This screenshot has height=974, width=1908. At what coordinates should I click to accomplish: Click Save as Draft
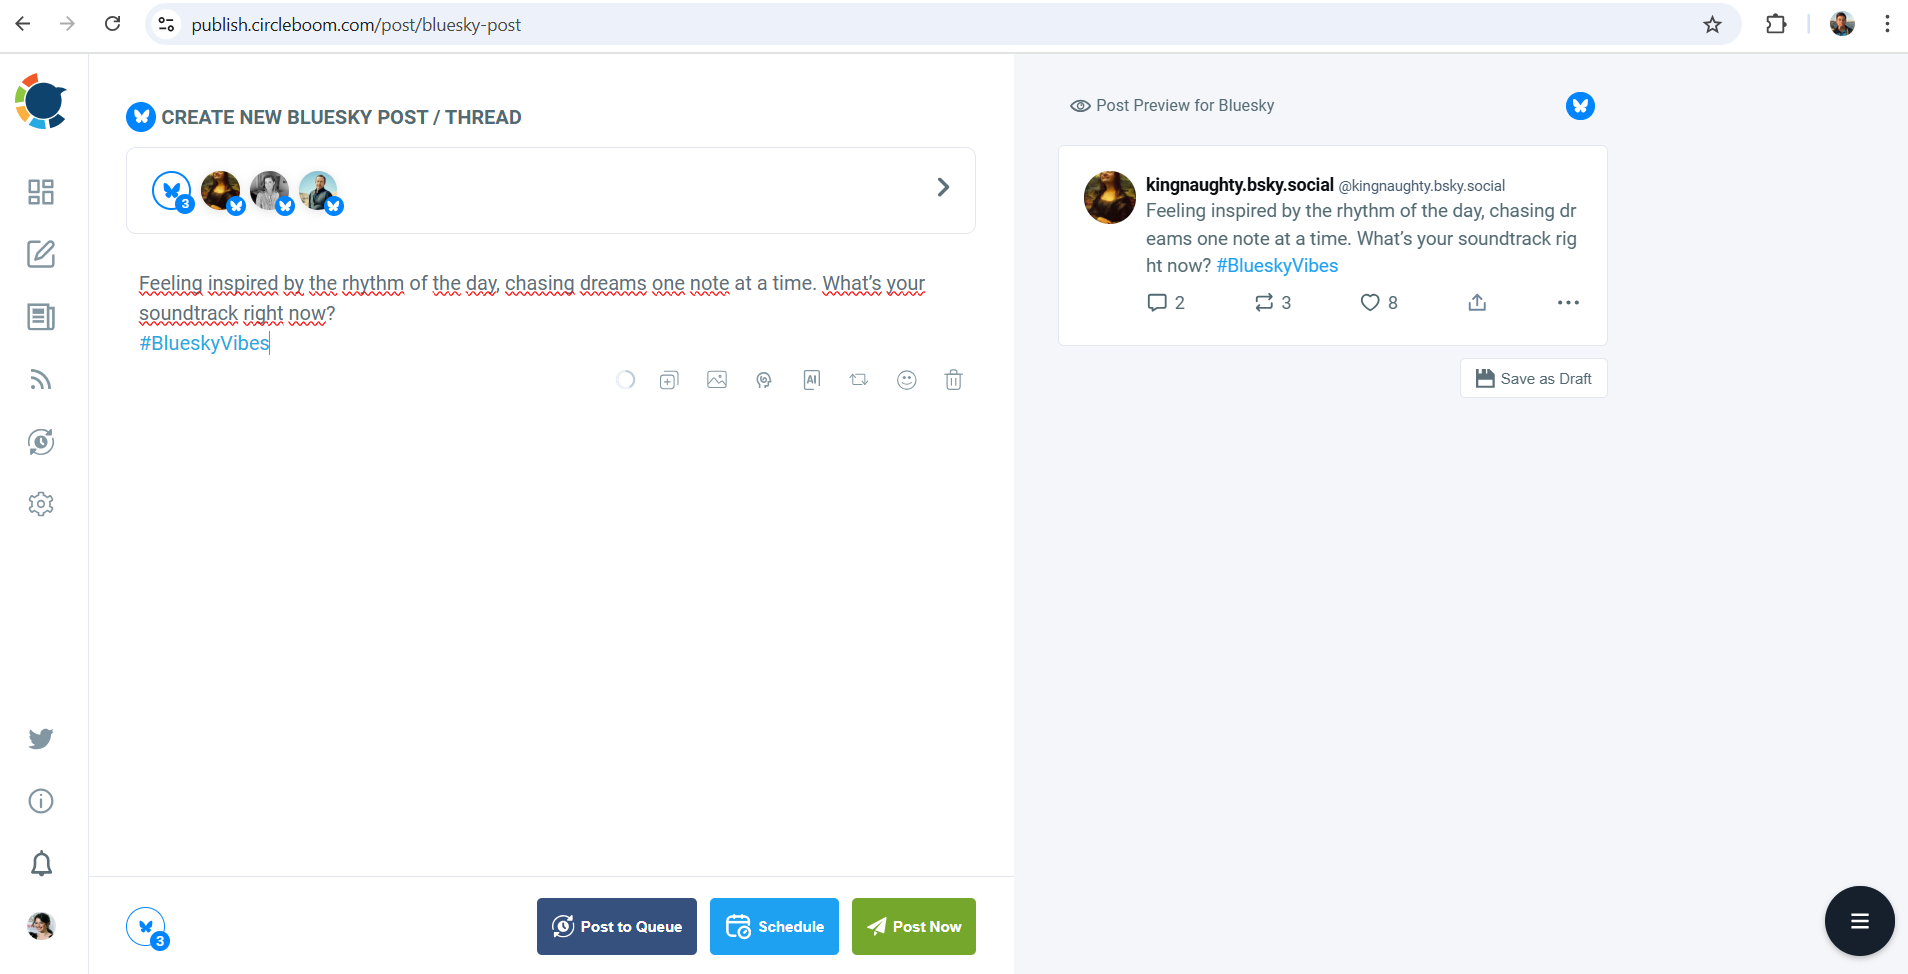1533,378
